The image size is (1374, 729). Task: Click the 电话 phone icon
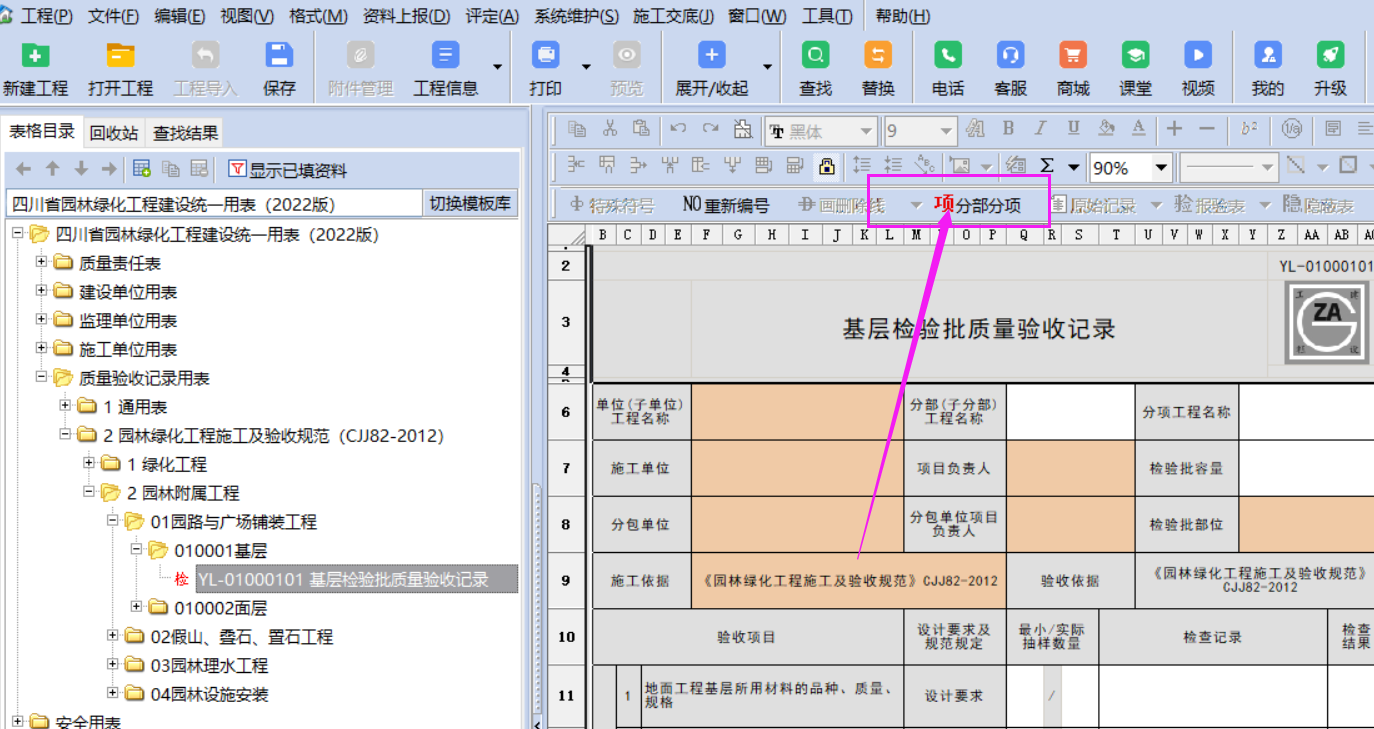pos(948,56)
